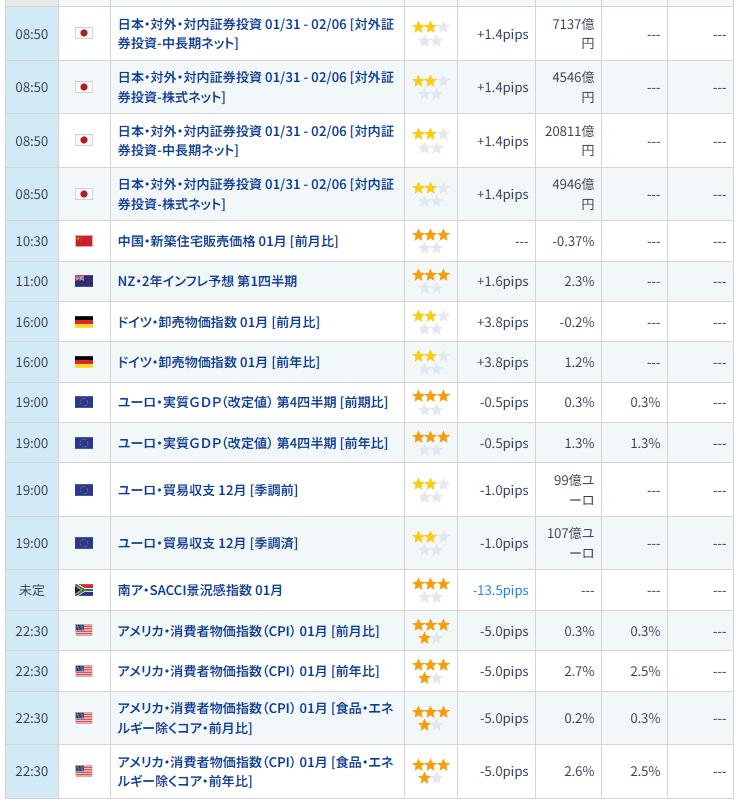This screenshot has height=803, width=741.
Task: Open 日本 対外証券投資-中長期ネット link
Action: coord(255,33)
